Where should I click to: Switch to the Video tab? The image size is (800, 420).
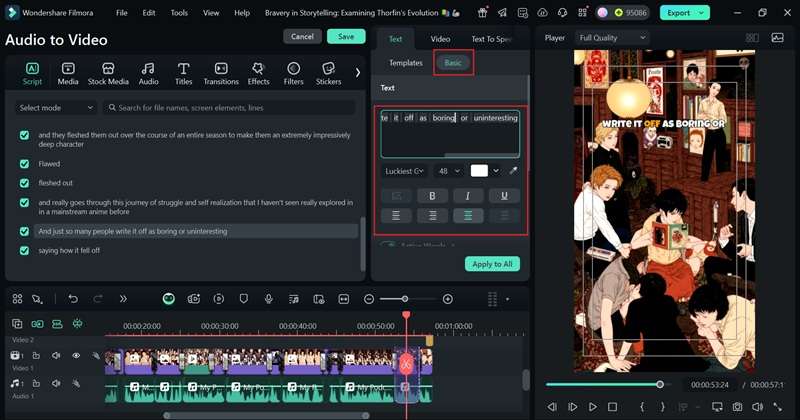[440, 39]
